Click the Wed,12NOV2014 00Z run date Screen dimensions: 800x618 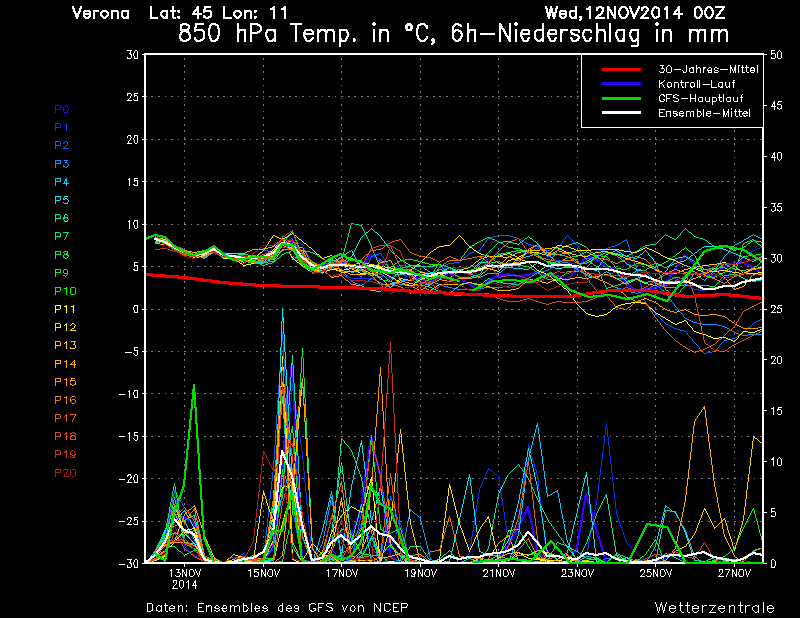tap(635, 13)
